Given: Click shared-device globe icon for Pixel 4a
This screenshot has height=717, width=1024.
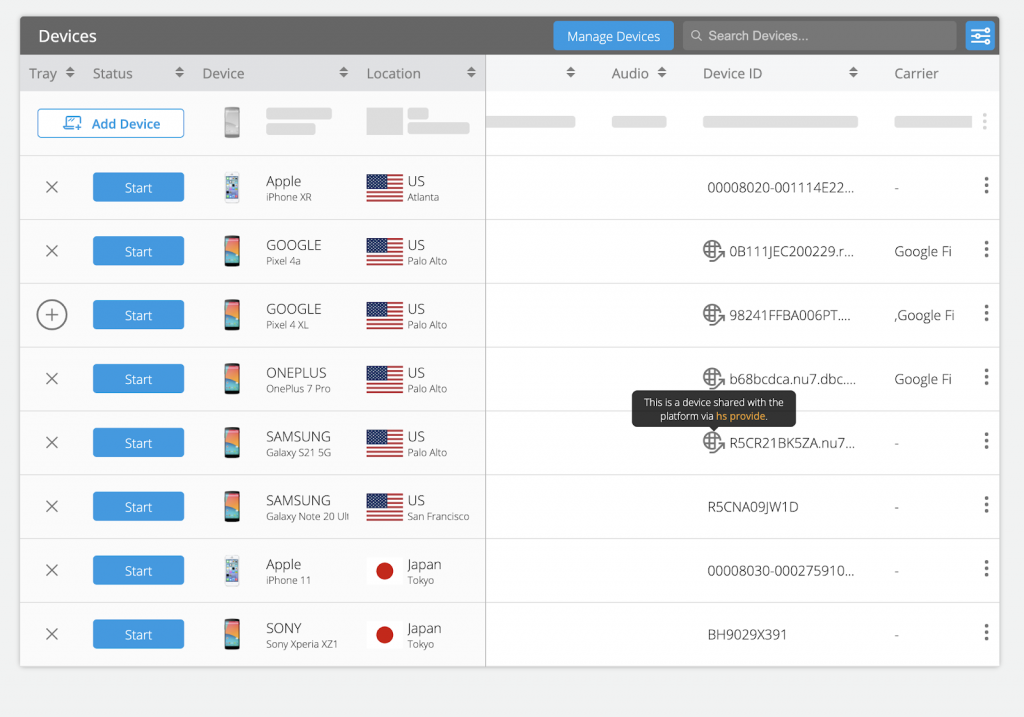Looking at the screenshot, I should (x=713, y=251).
